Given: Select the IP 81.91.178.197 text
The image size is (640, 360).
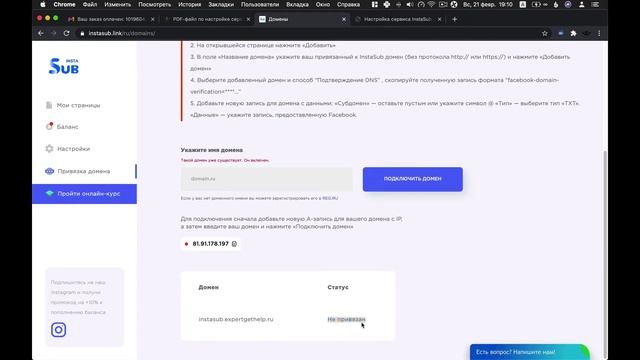Looking at the screenshot, I should coord(211,244).
